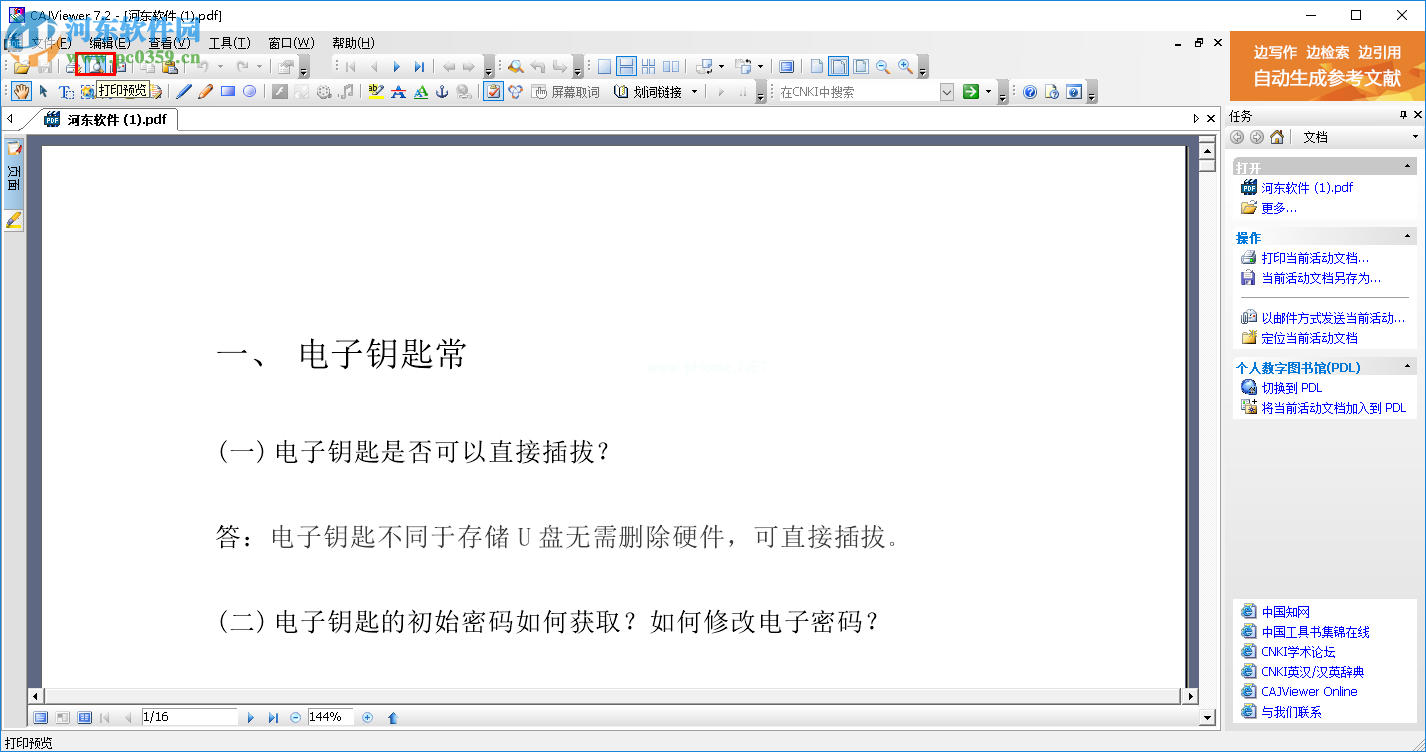
Task: Click the full screen view icon
Action: tap(787, 67)
